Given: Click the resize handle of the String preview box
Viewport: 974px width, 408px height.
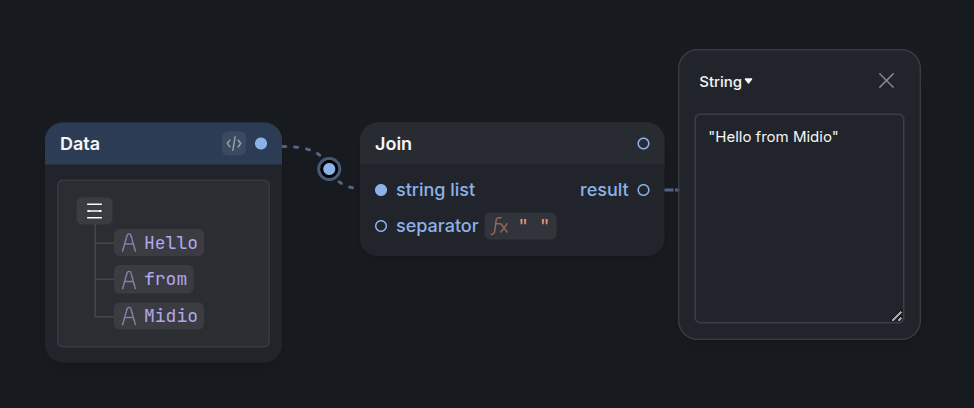Looking at the screenshot, I should (896, 316).
